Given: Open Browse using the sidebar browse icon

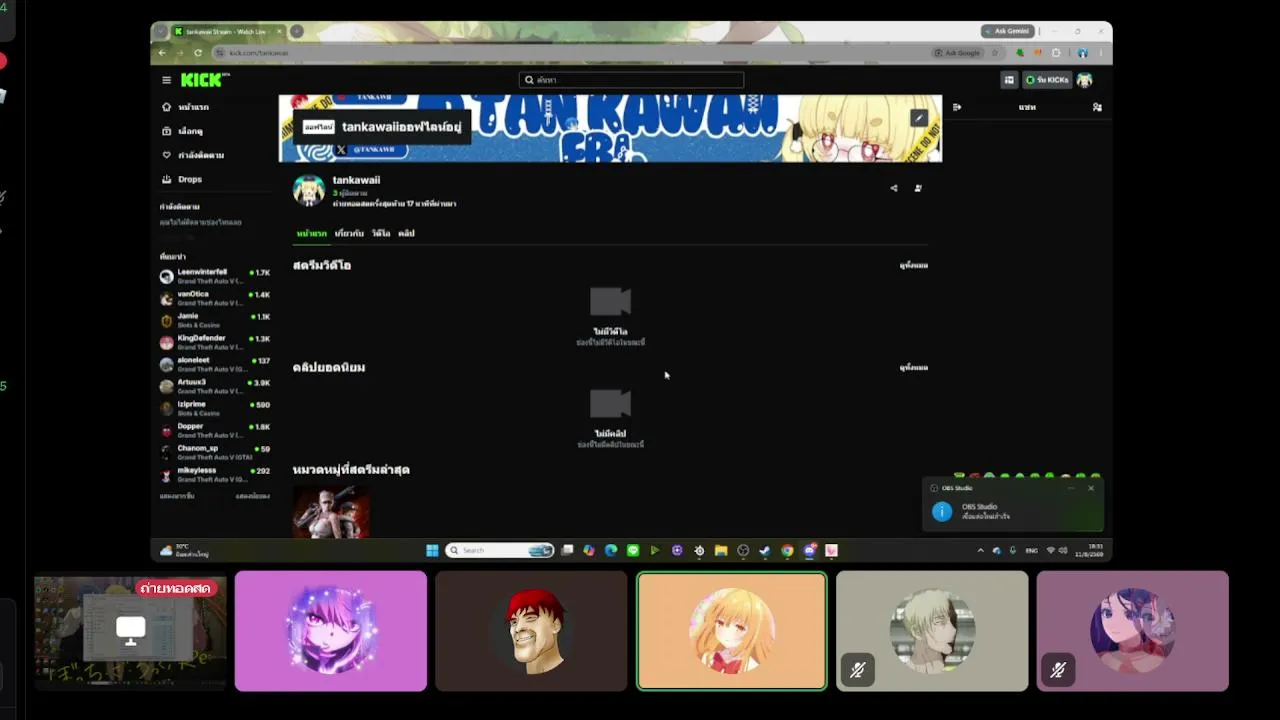Looking at the screenshot, I should (x=167, y=131).
